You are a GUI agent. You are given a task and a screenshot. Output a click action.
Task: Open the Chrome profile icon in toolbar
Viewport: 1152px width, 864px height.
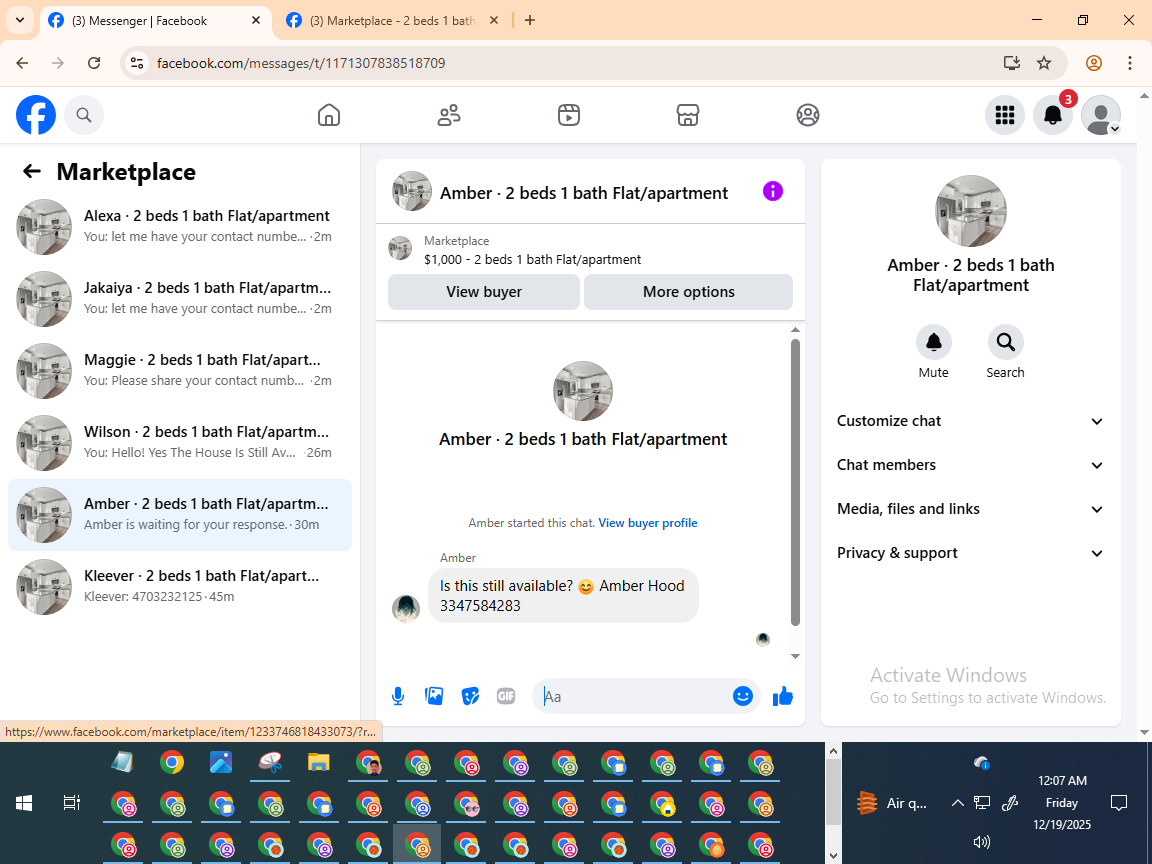1094,63
